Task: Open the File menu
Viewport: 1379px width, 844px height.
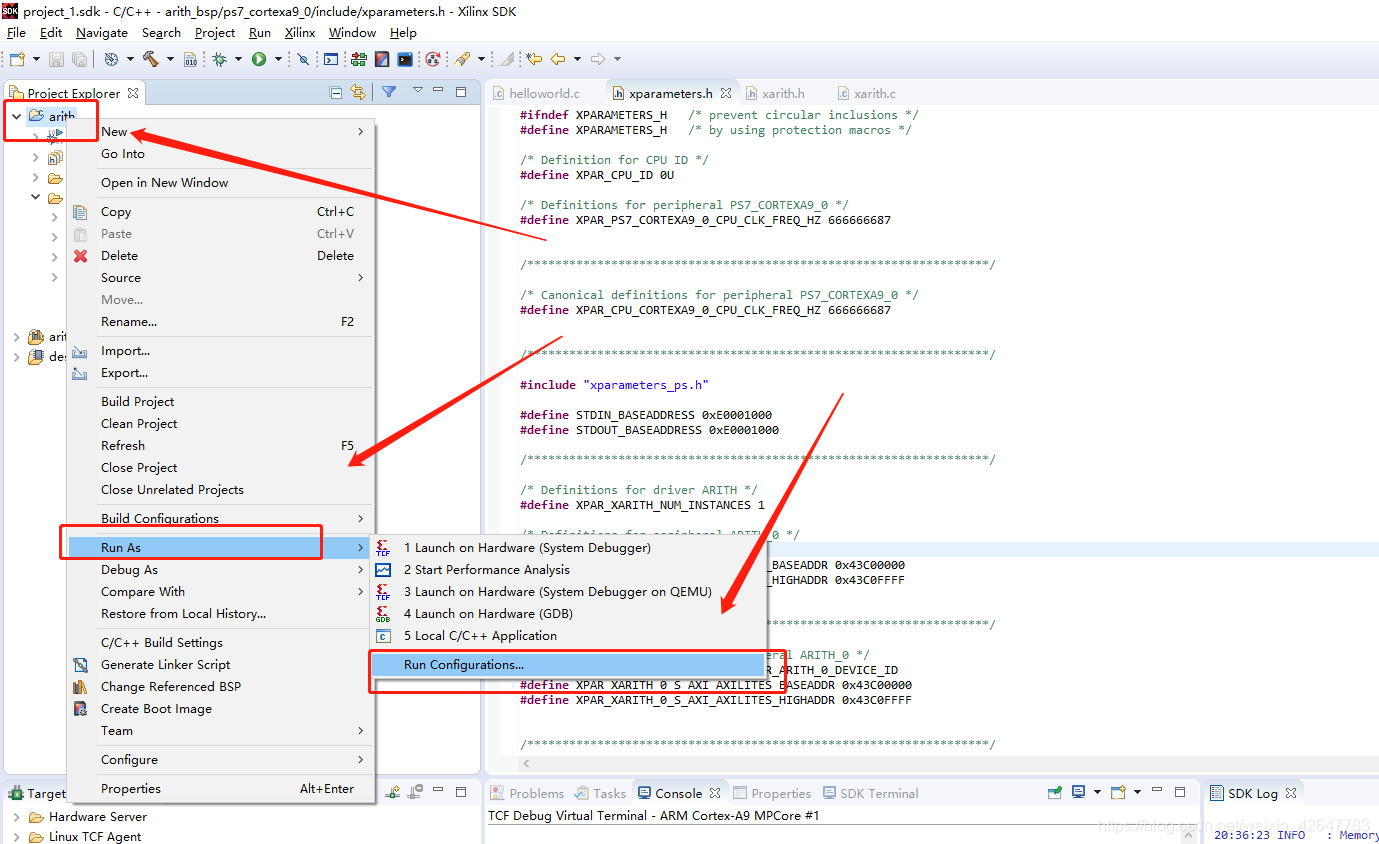Action: tap(16, 33)
